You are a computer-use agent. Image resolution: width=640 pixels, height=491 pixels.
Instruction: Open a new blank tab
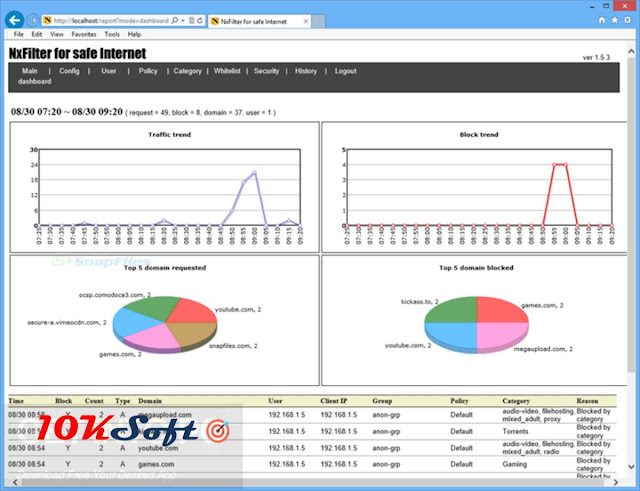318,22
